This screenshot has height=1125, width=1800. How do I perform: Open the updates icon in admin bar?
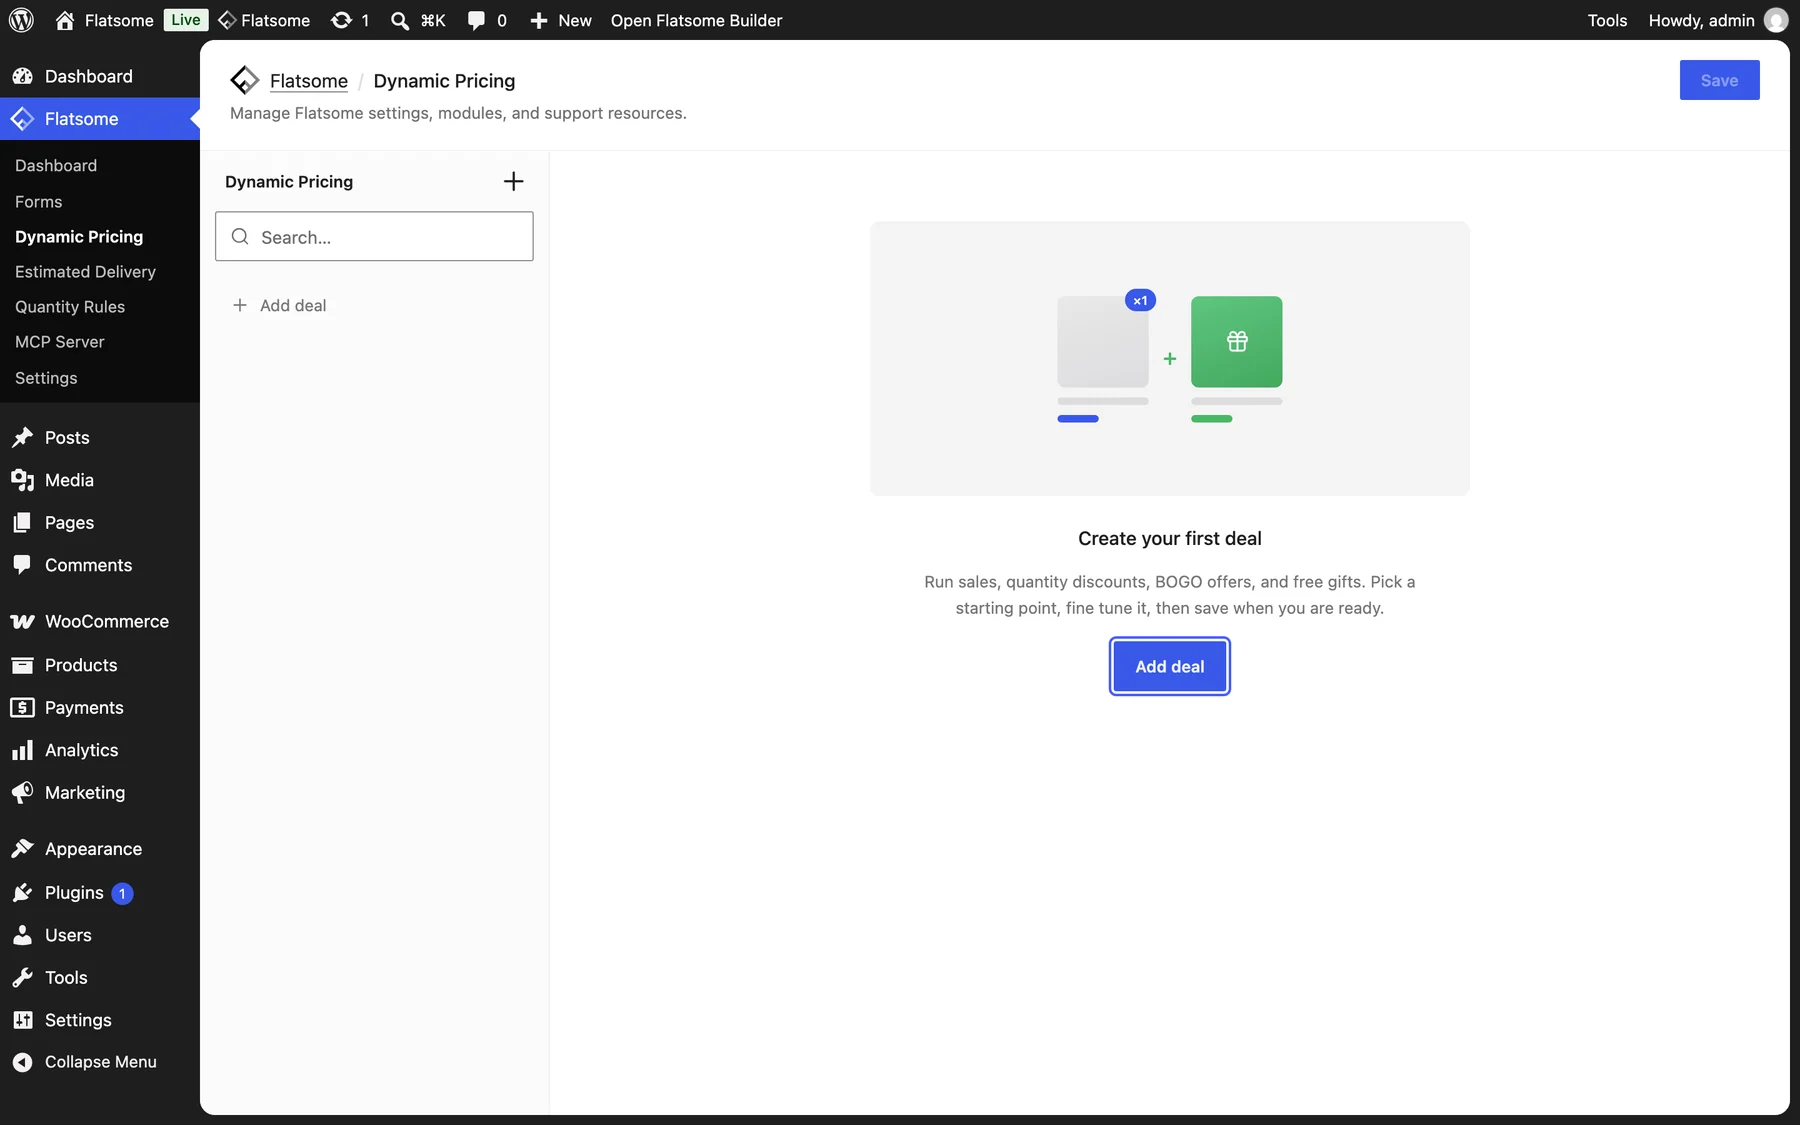pos(341,20)
